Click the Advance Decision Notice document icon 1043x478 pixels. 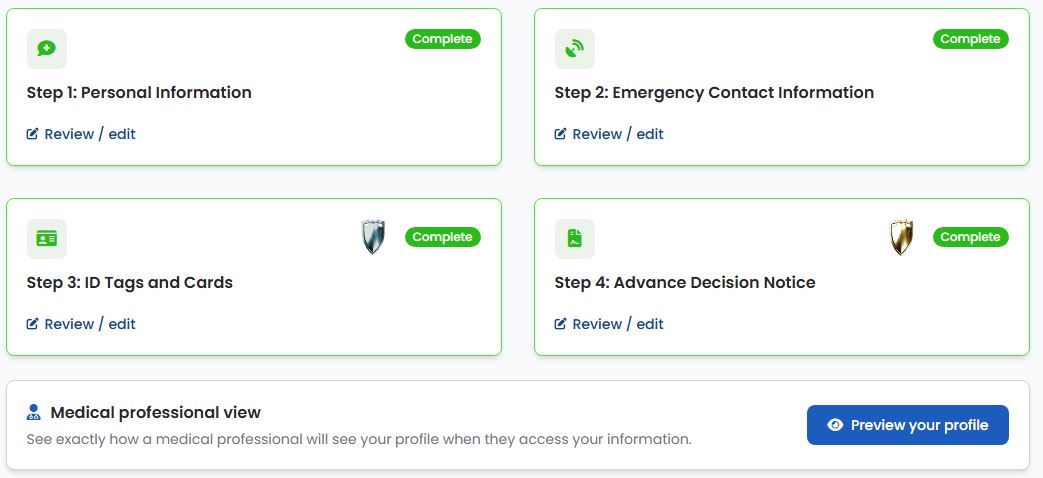click(575, 239)
